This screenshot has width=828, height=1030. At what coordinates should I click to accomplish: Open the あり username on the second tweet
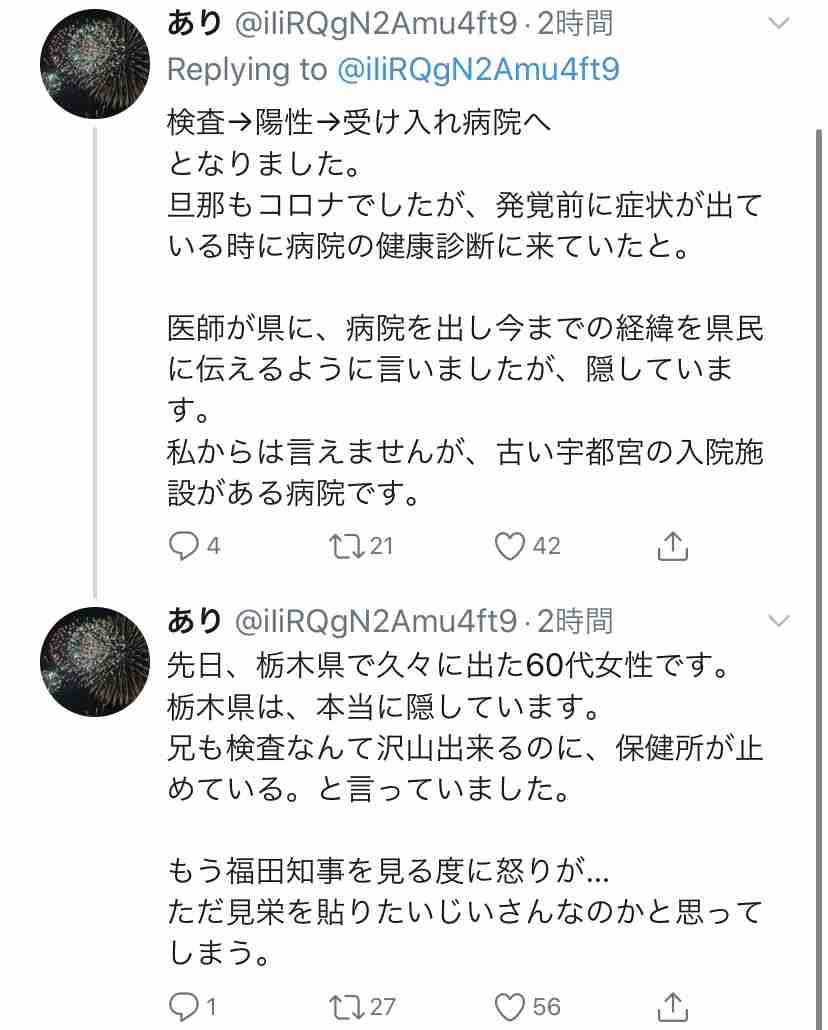point(195,621)
